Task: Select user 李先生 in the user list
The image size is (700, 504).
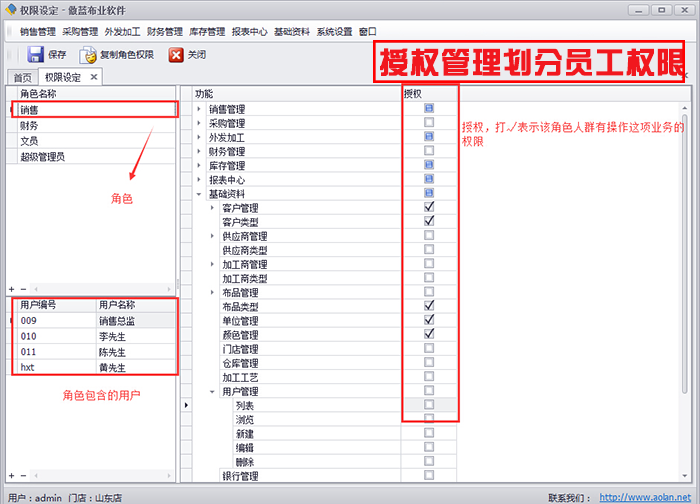Action: point(112,338)
